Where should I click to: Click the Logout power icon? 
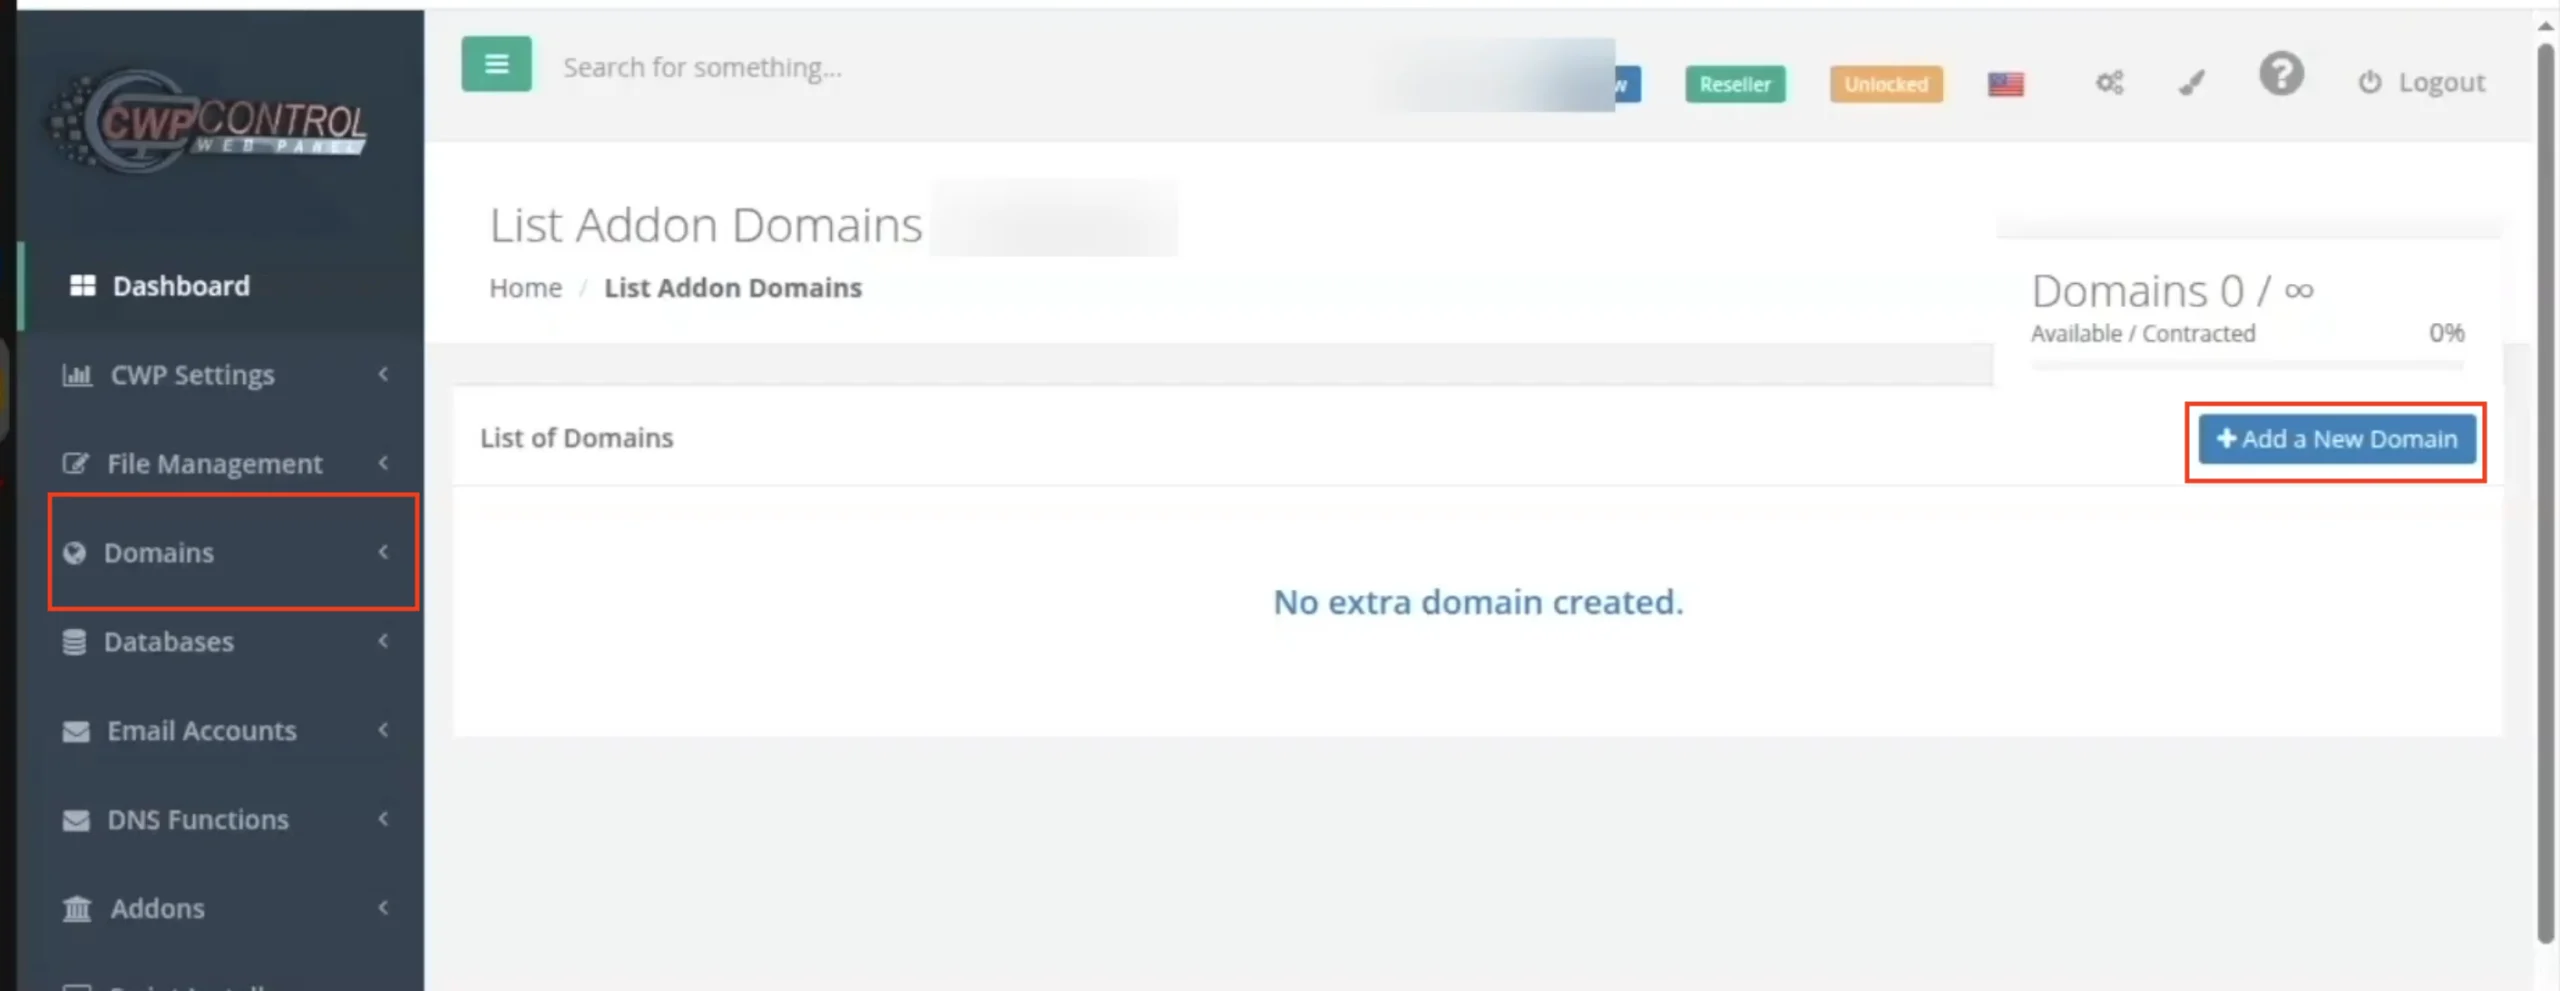(2369, 82)
